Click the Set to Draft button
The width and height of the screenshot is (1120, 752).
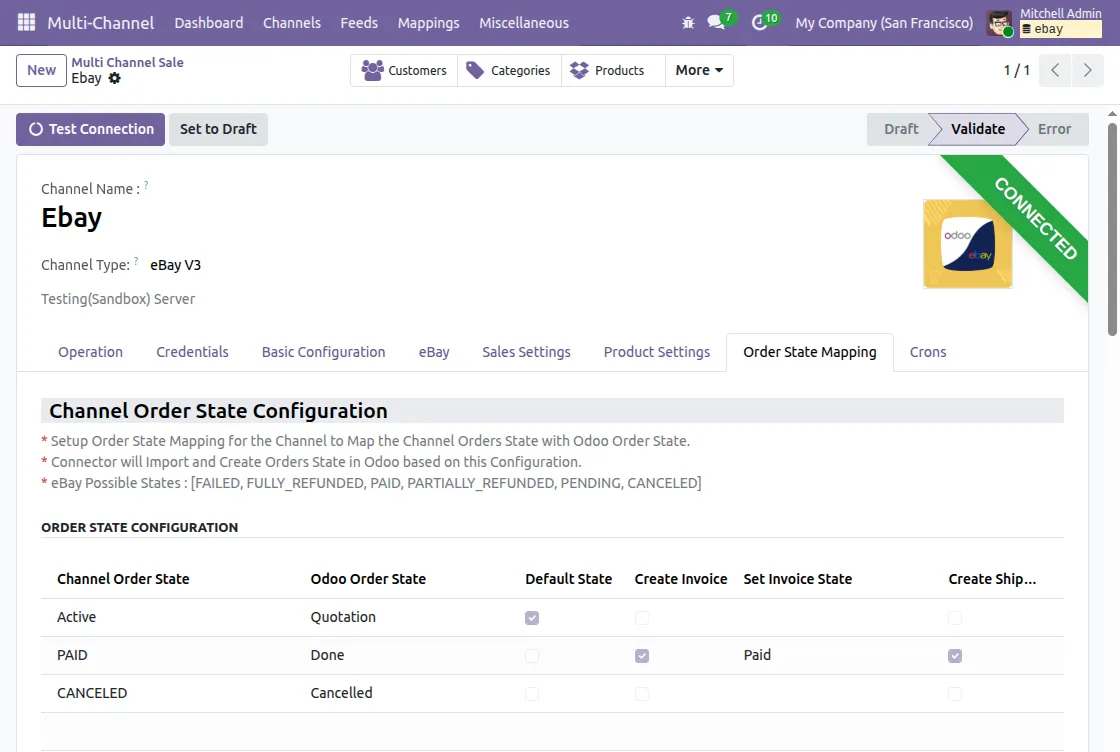coord(218,129)
